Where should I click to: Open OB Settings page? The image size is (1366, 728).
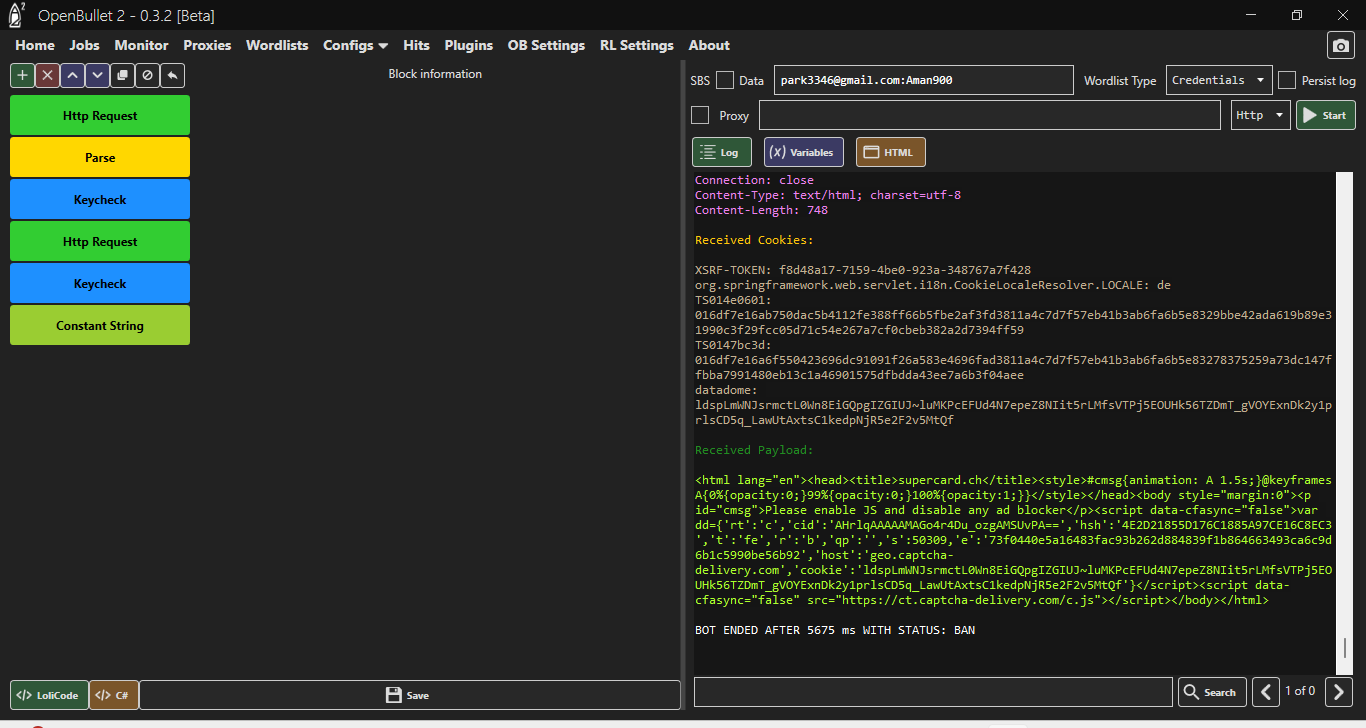546,45
